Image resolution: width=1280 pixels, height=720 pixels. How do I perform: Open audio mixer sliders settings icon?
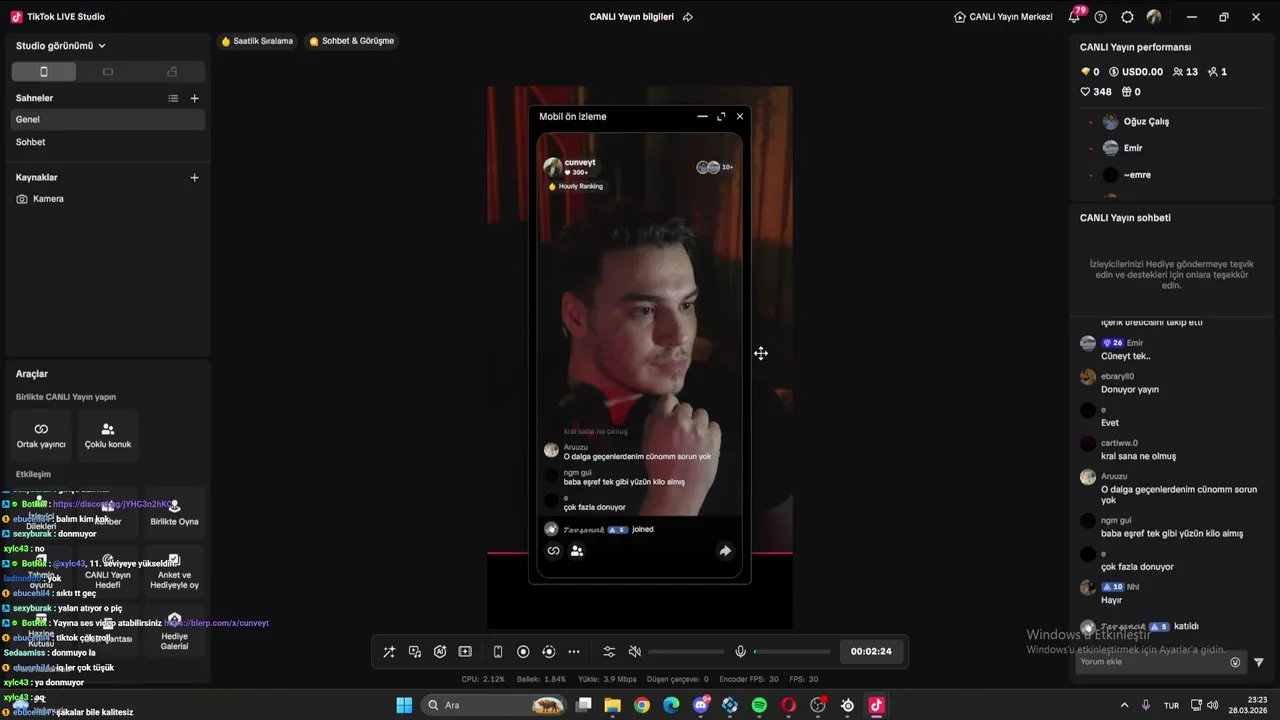(x=609, y=652)
